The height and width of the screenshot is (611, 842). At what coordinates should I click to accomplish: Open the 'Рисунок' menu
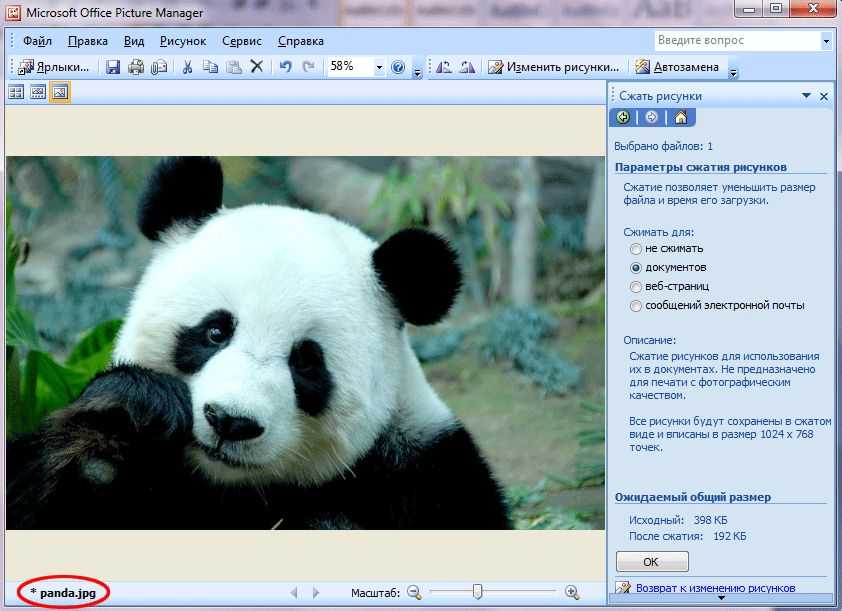183,41
